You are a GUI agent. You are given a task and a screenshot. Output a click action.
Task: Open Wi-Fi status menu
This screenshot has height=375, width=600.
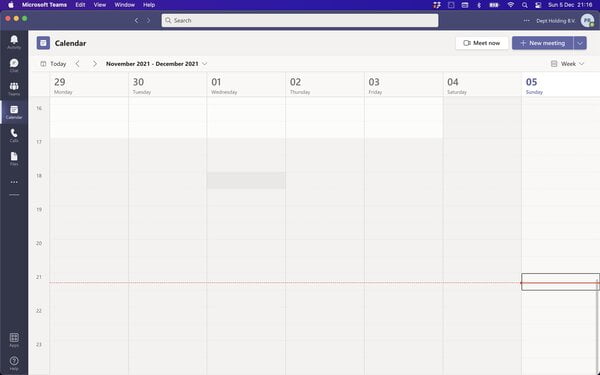(x=510, y=5)
